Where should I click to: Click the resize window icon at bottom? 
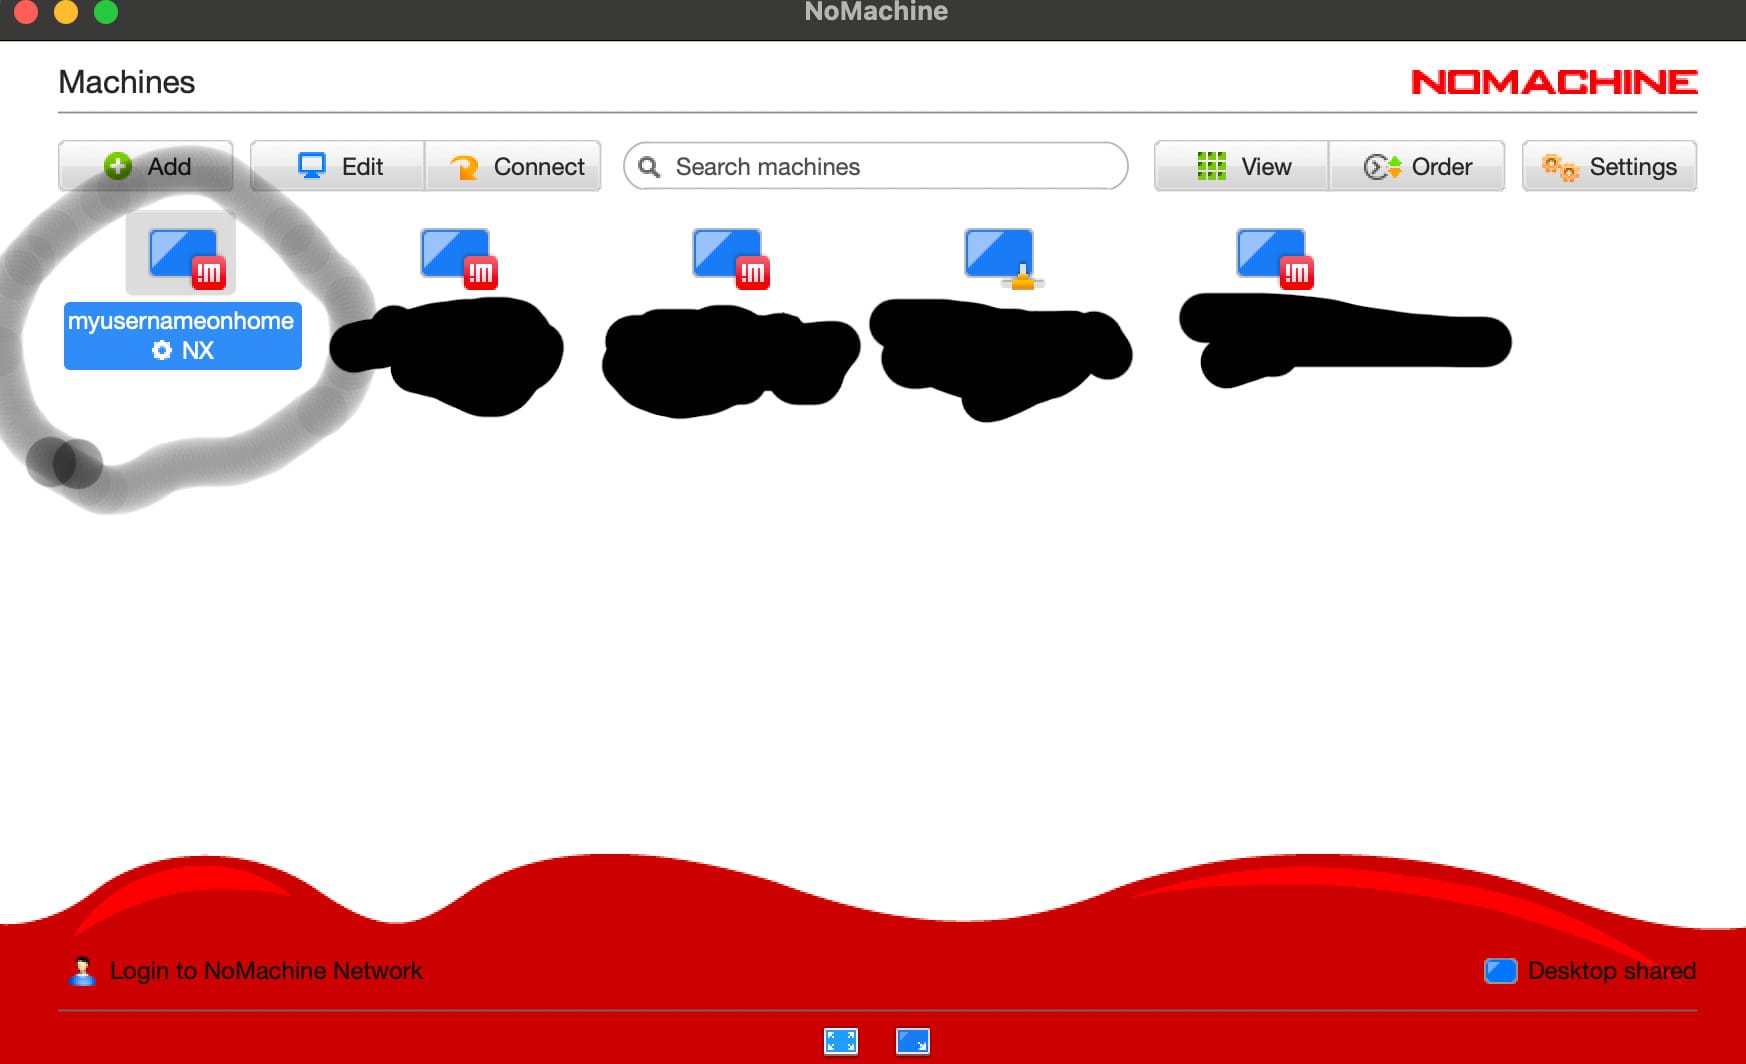click(x=912, y=1041)
